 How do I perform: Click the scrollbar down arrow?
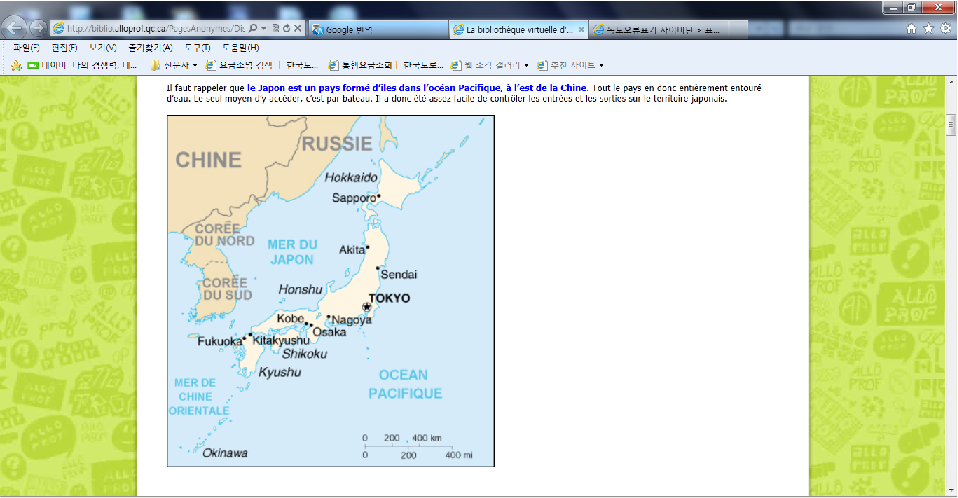coord(951,491)
